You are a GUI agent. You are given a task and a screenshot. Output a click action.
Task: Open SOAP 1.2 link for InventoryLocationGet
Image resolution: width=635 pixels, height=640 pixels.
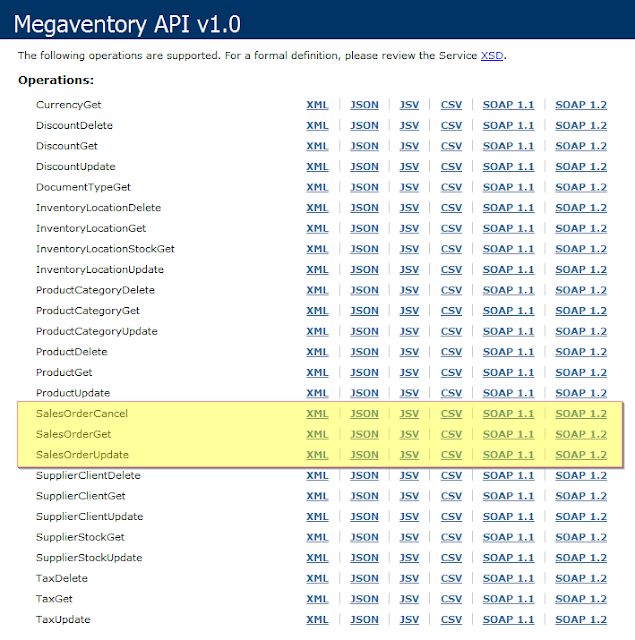(581, 228)
